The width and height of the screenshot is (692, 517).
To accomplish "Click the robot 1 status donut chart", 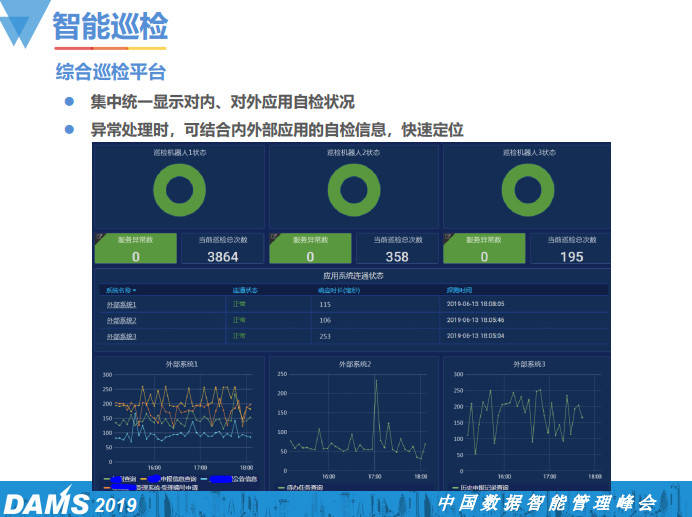I will pos(180,189).
